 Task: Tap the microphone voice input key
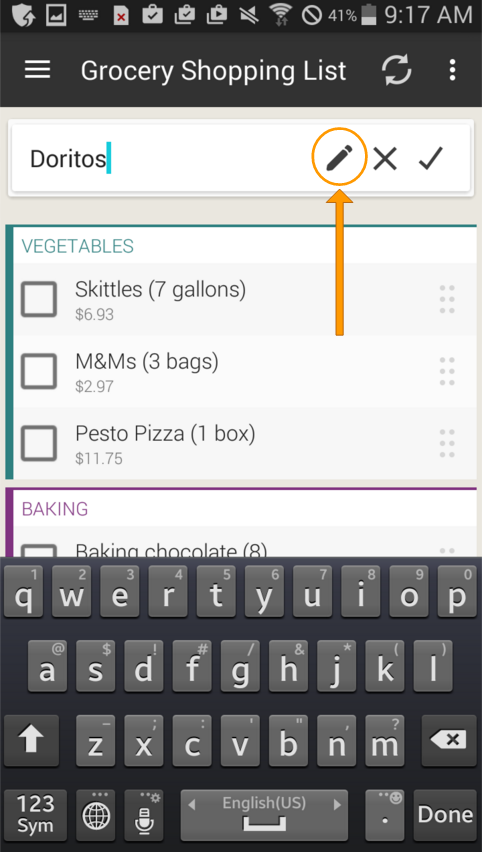[x=144, y=815]
